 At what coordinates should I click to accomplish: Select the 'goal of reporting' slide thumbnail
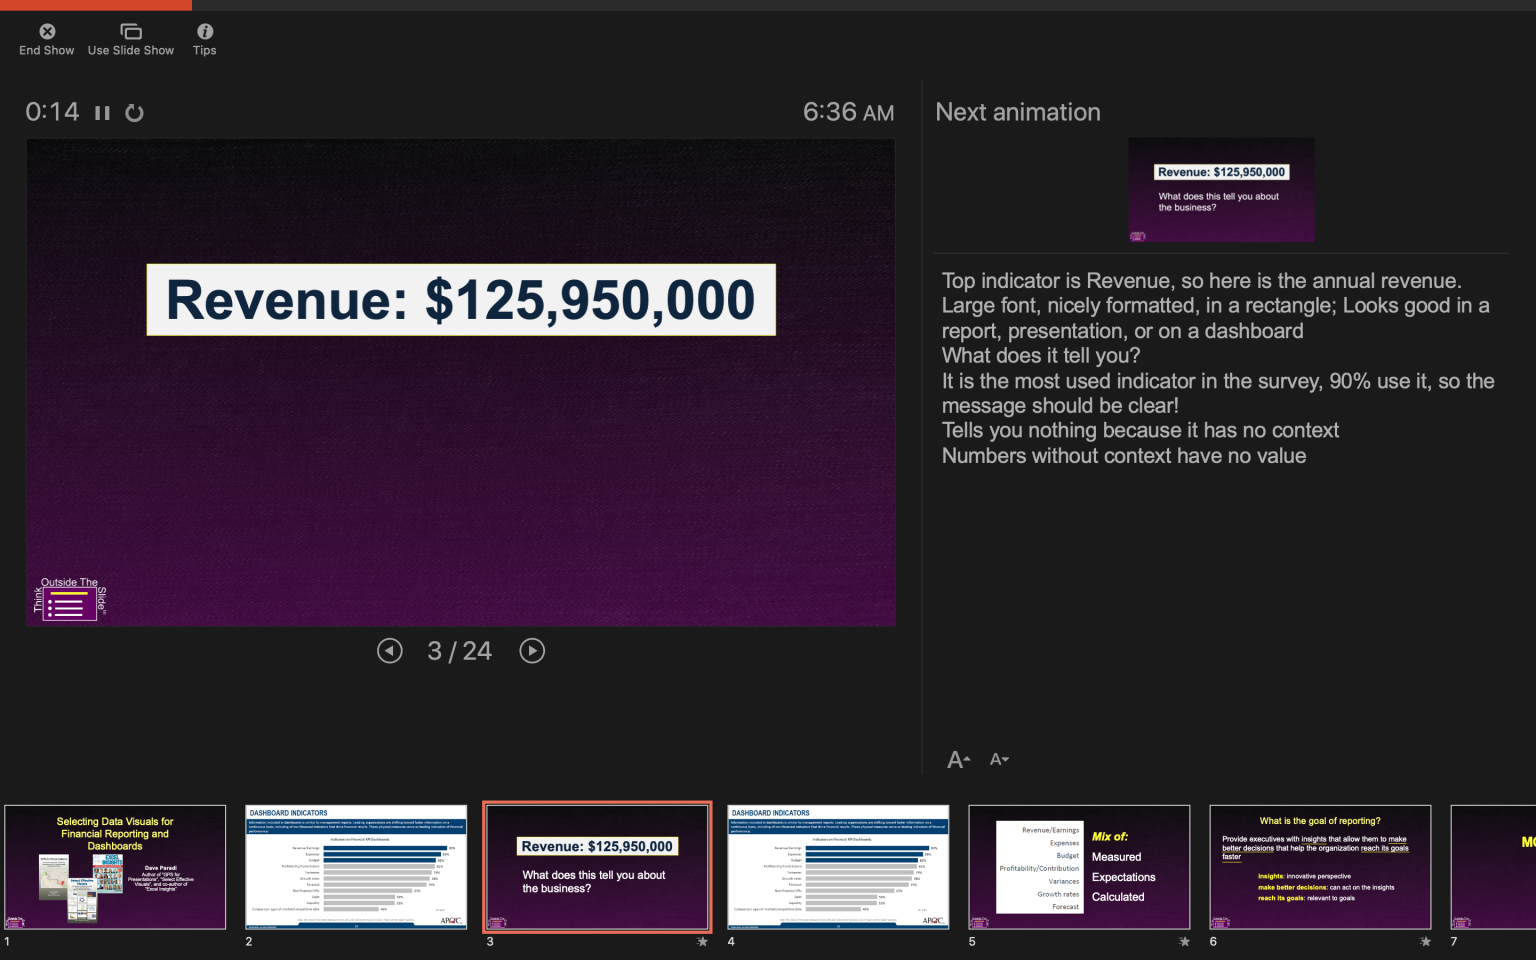coord(1320,866)
